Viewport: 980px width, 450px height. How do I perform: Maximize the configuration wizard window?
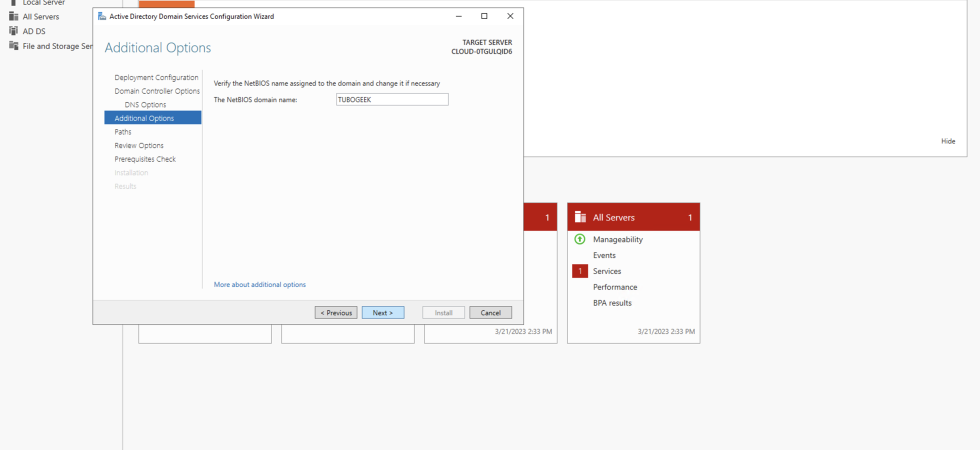point(484,16)
